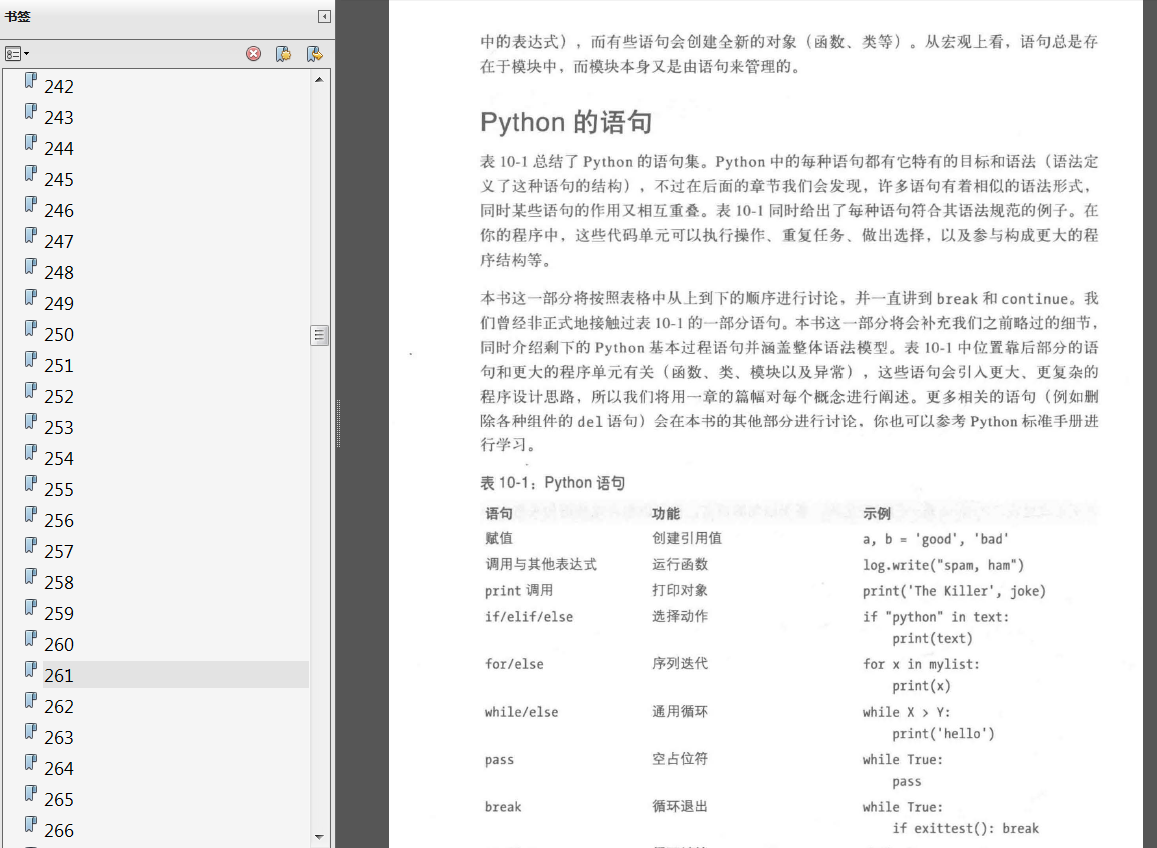Open bookmark 252
This screenshot has height=848, width=1157.
[x=58, y=397]
